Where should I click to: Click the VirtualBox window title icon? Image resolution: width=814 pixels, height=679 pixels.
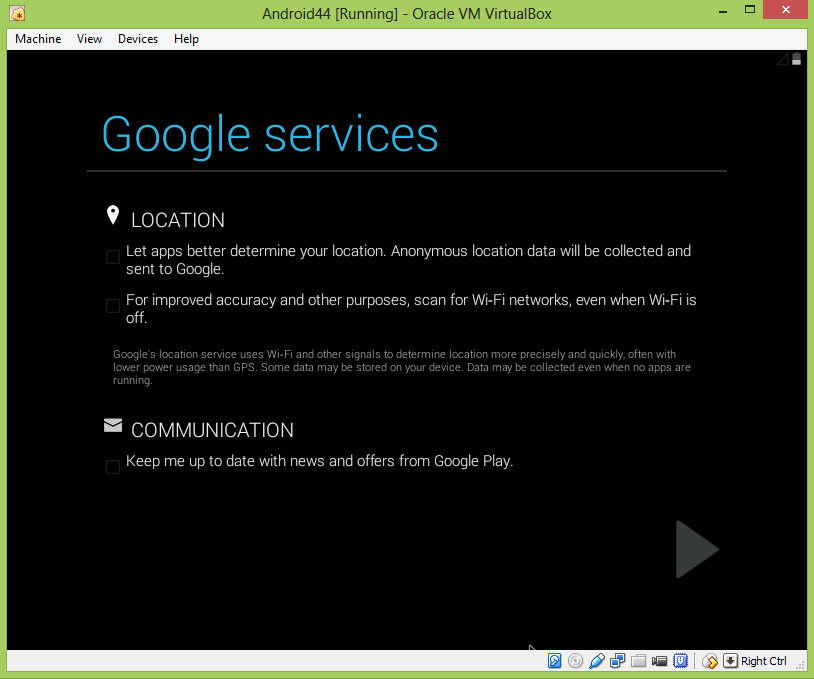coord(17,13)
